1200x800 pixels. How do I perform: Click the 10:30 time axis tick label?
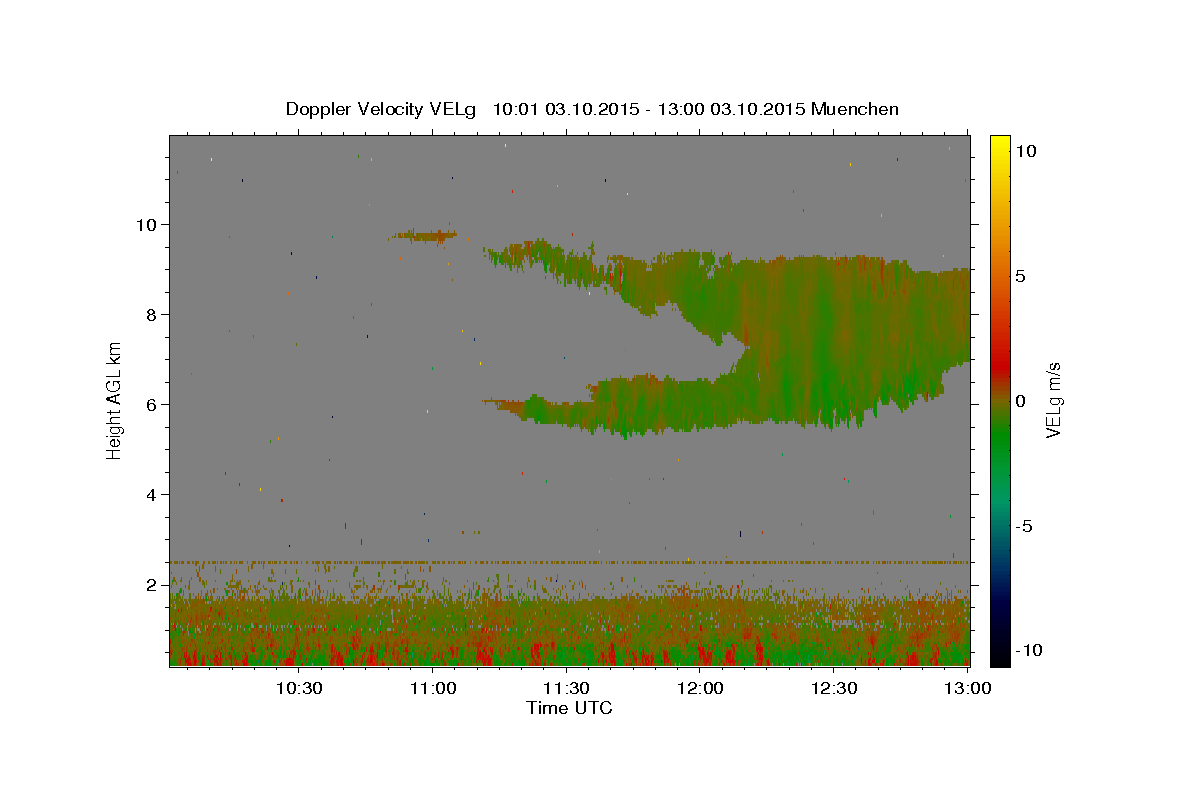pyautogui.click(x=299, y=689)
